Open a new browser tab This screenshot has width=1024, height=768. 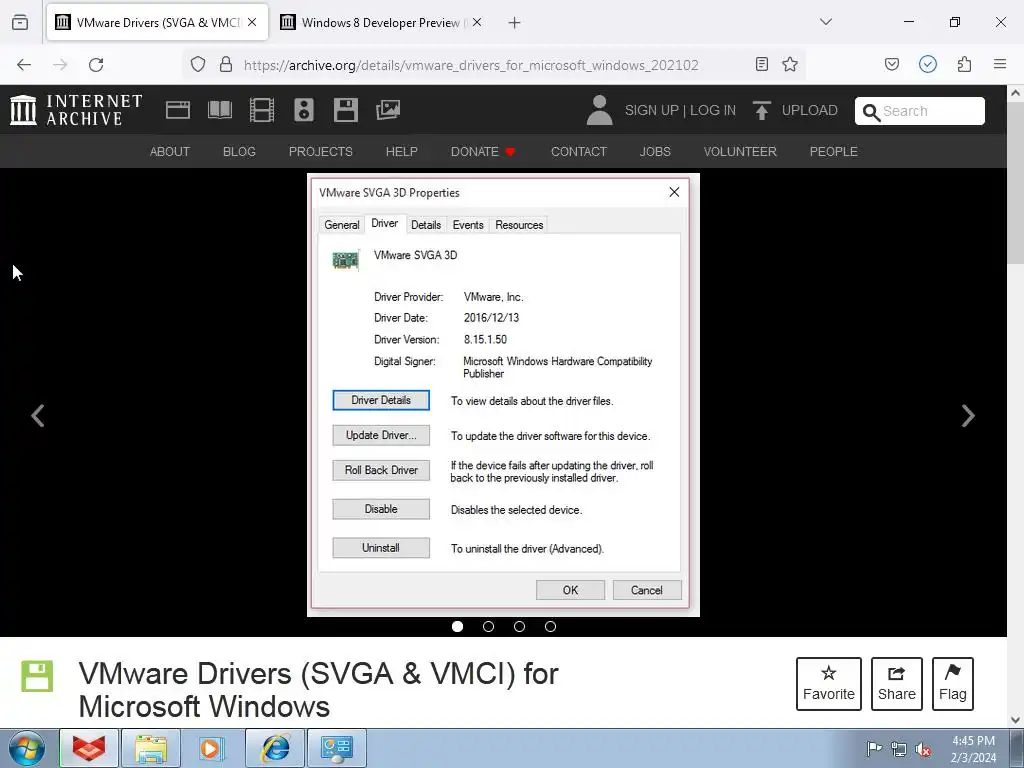pyautogui.click(x=514, y=23)
